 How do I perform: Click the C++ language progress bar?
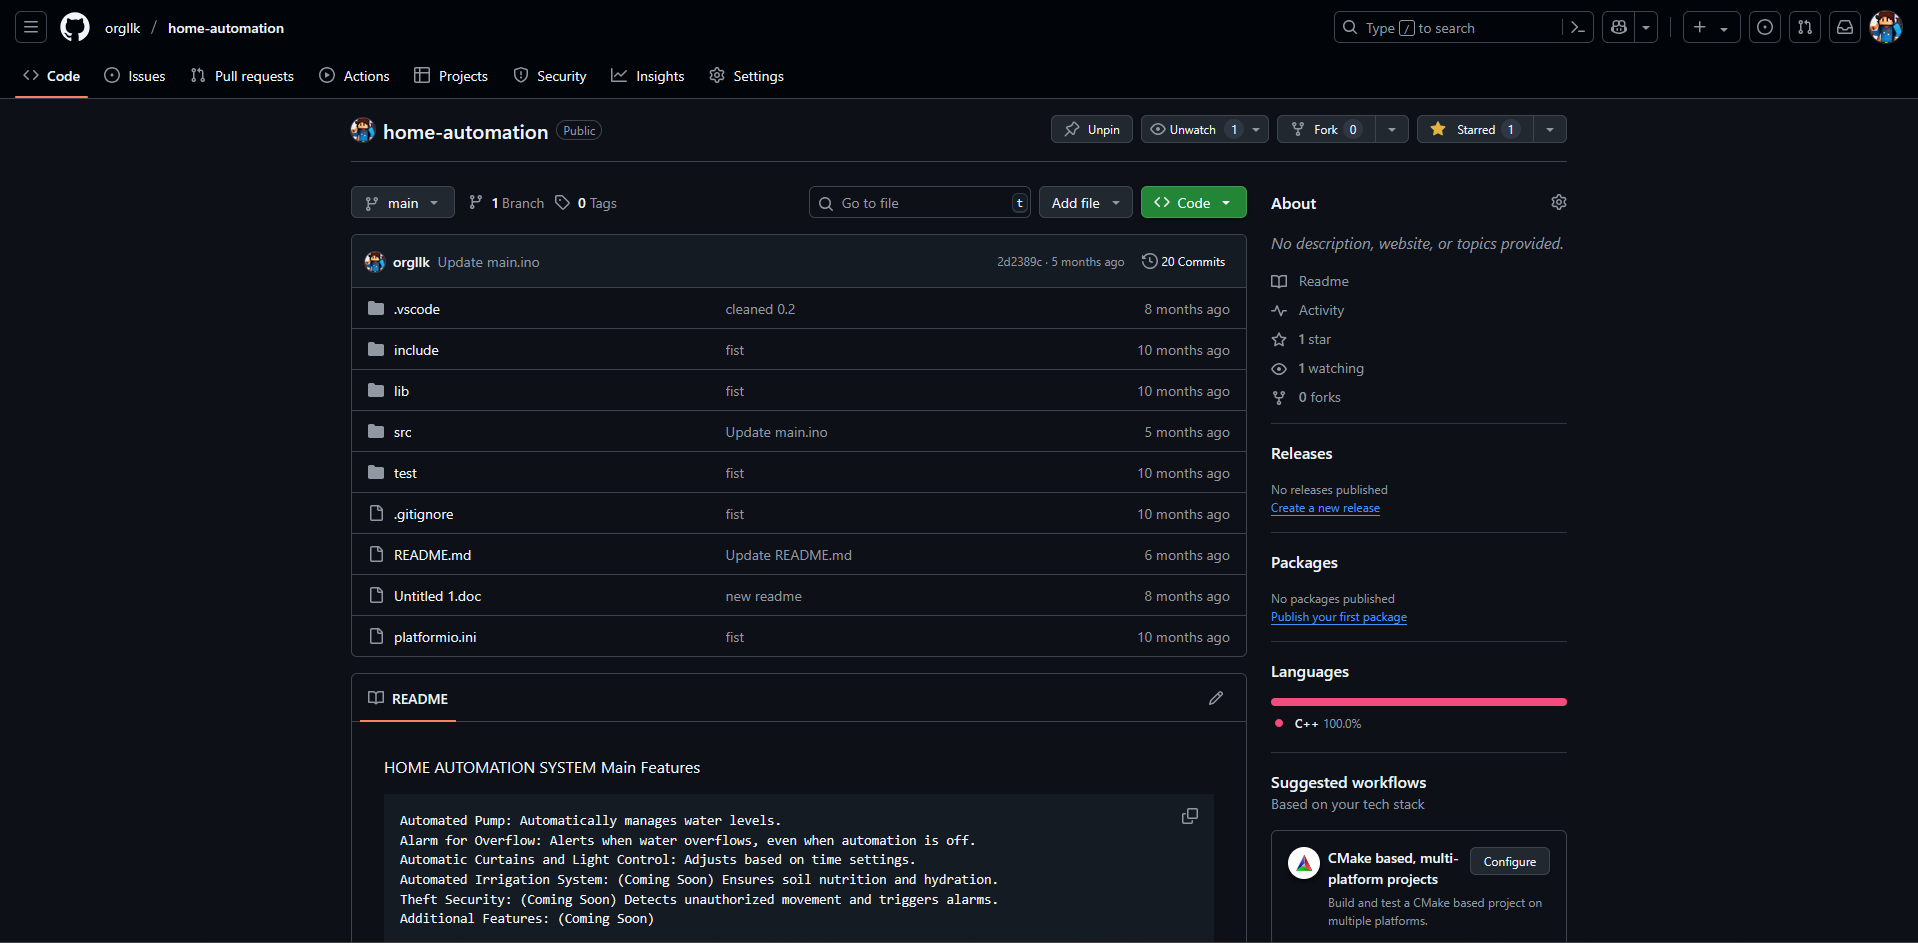click(x=1418, y=702)
